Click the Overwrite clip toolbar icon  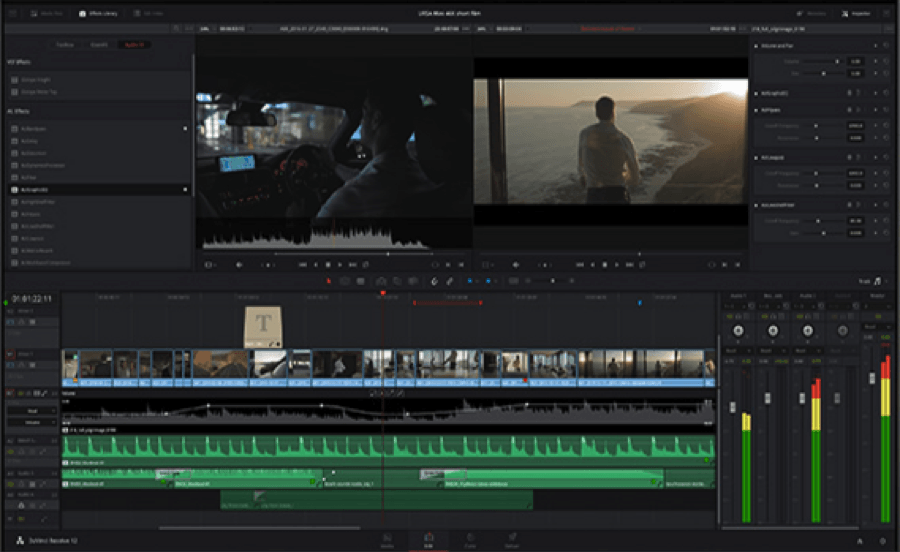tap(397, 281)
